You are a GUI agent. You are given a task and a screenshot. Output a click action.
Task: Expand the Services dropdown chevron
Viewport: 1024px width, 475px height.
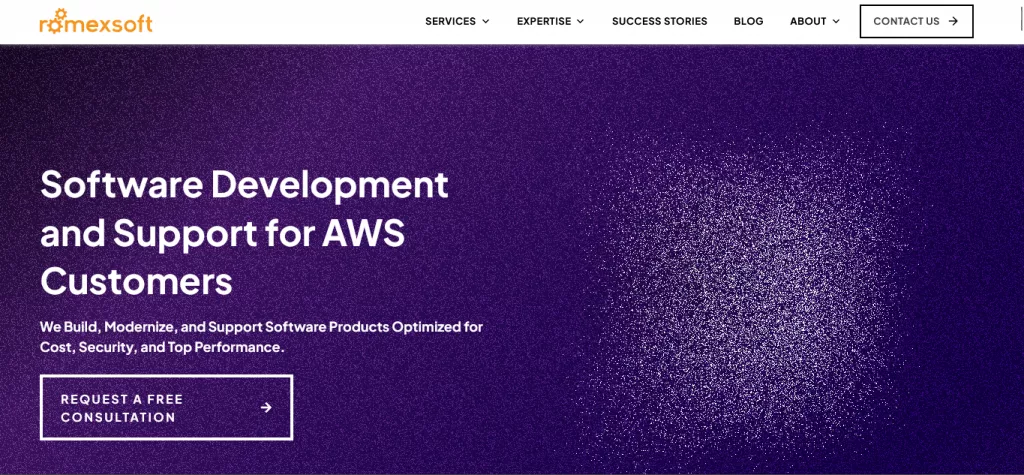[x=485, y=22]
